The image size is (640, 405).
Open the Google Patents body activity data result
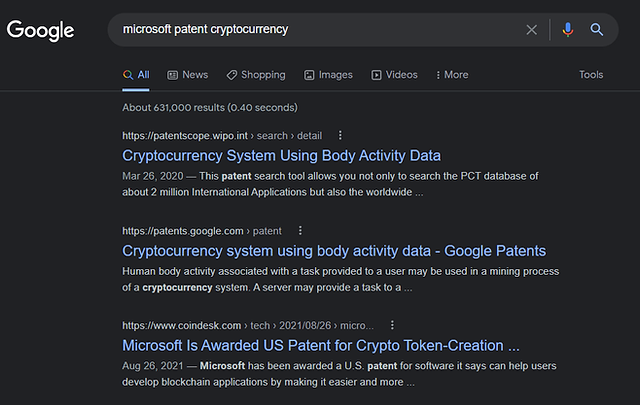pos(334,251)
